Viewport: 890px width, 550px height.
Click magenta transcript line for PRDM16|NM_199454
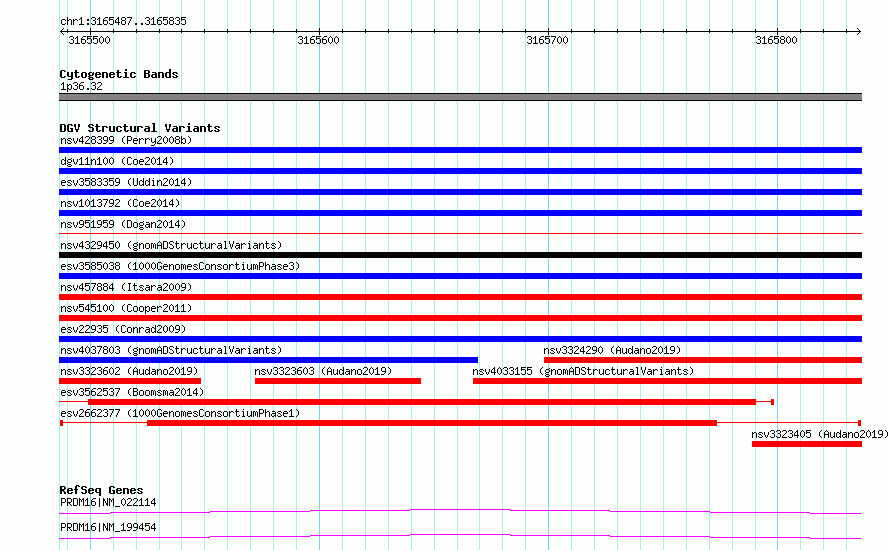(460, 536)
